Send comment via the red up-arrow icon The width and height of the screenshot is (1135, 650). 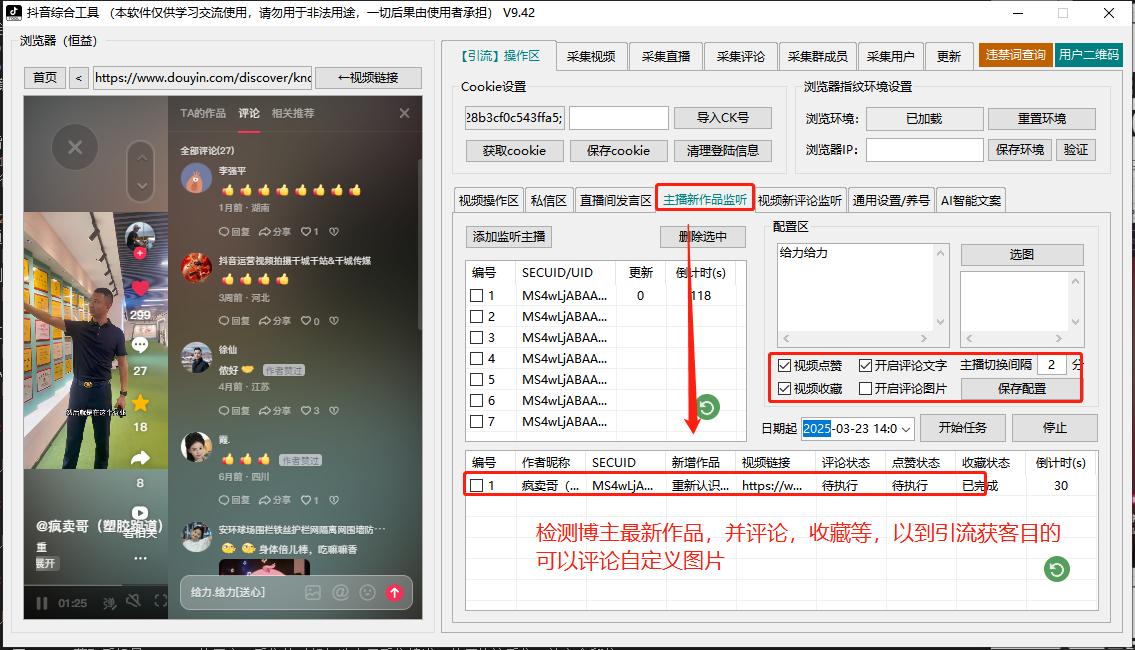(395, 592)
